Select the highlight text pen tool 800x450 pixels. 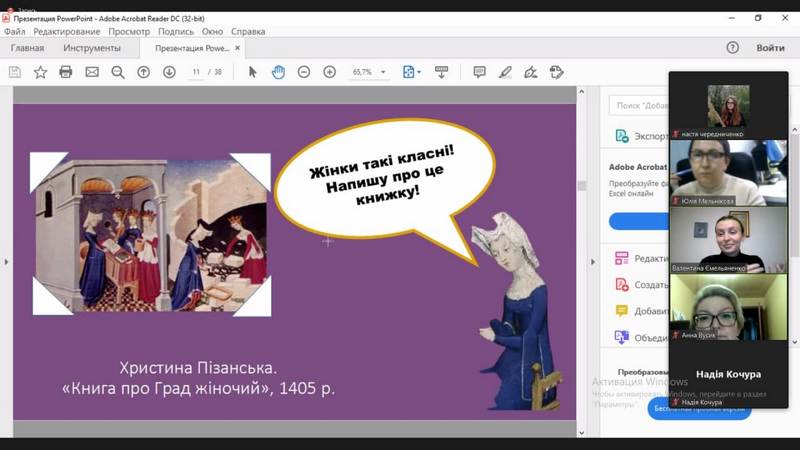click(x=505, y=72)
